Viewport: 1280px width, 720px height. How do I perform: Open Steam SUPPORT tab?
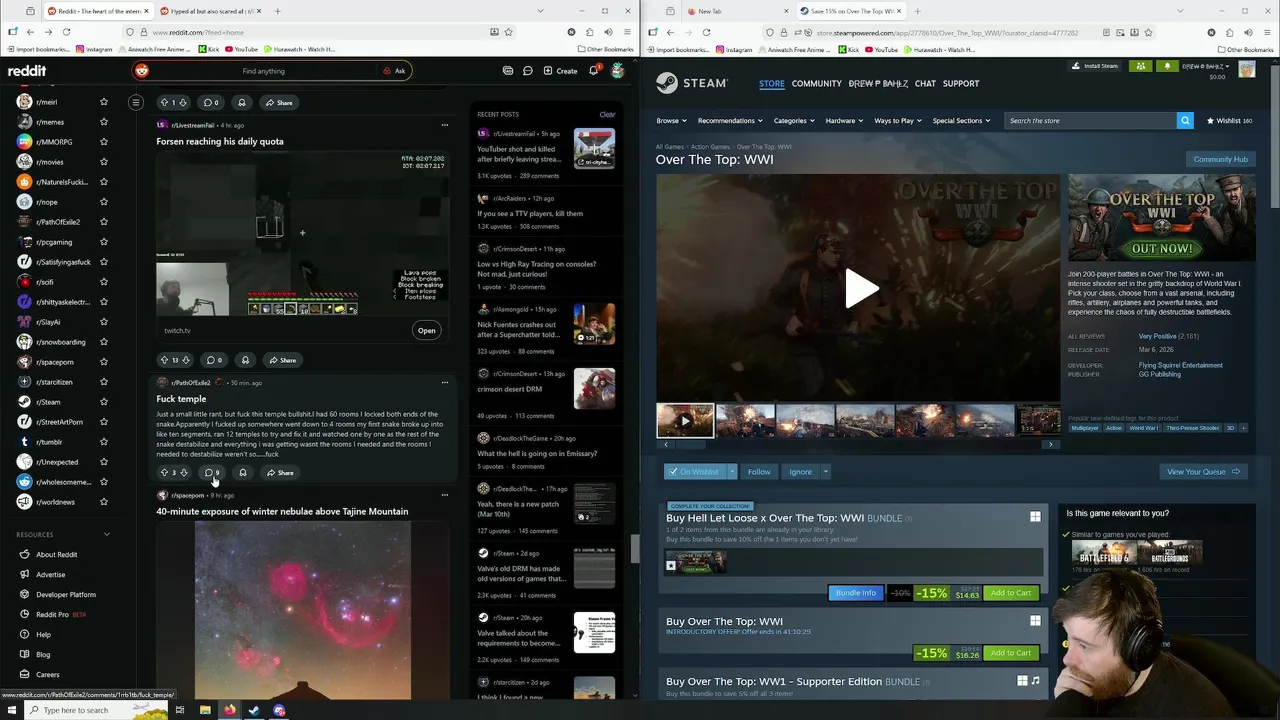pos(961,84)
